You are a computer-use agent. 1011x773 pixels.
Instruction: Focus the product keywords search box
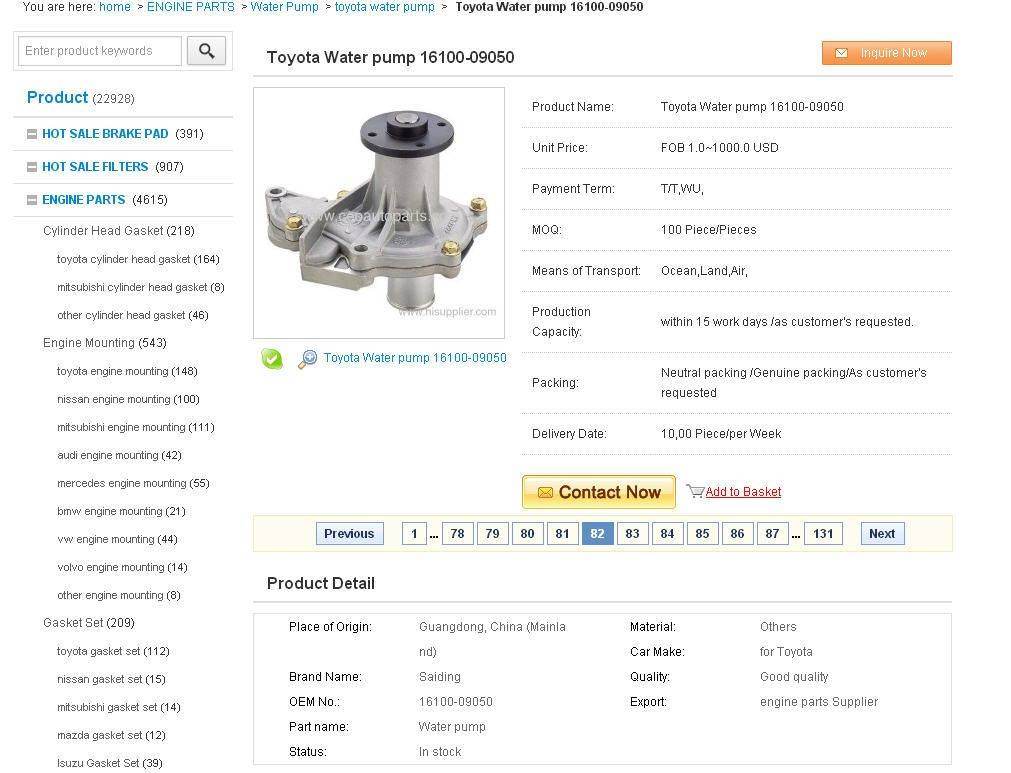(x=100, y=51)
